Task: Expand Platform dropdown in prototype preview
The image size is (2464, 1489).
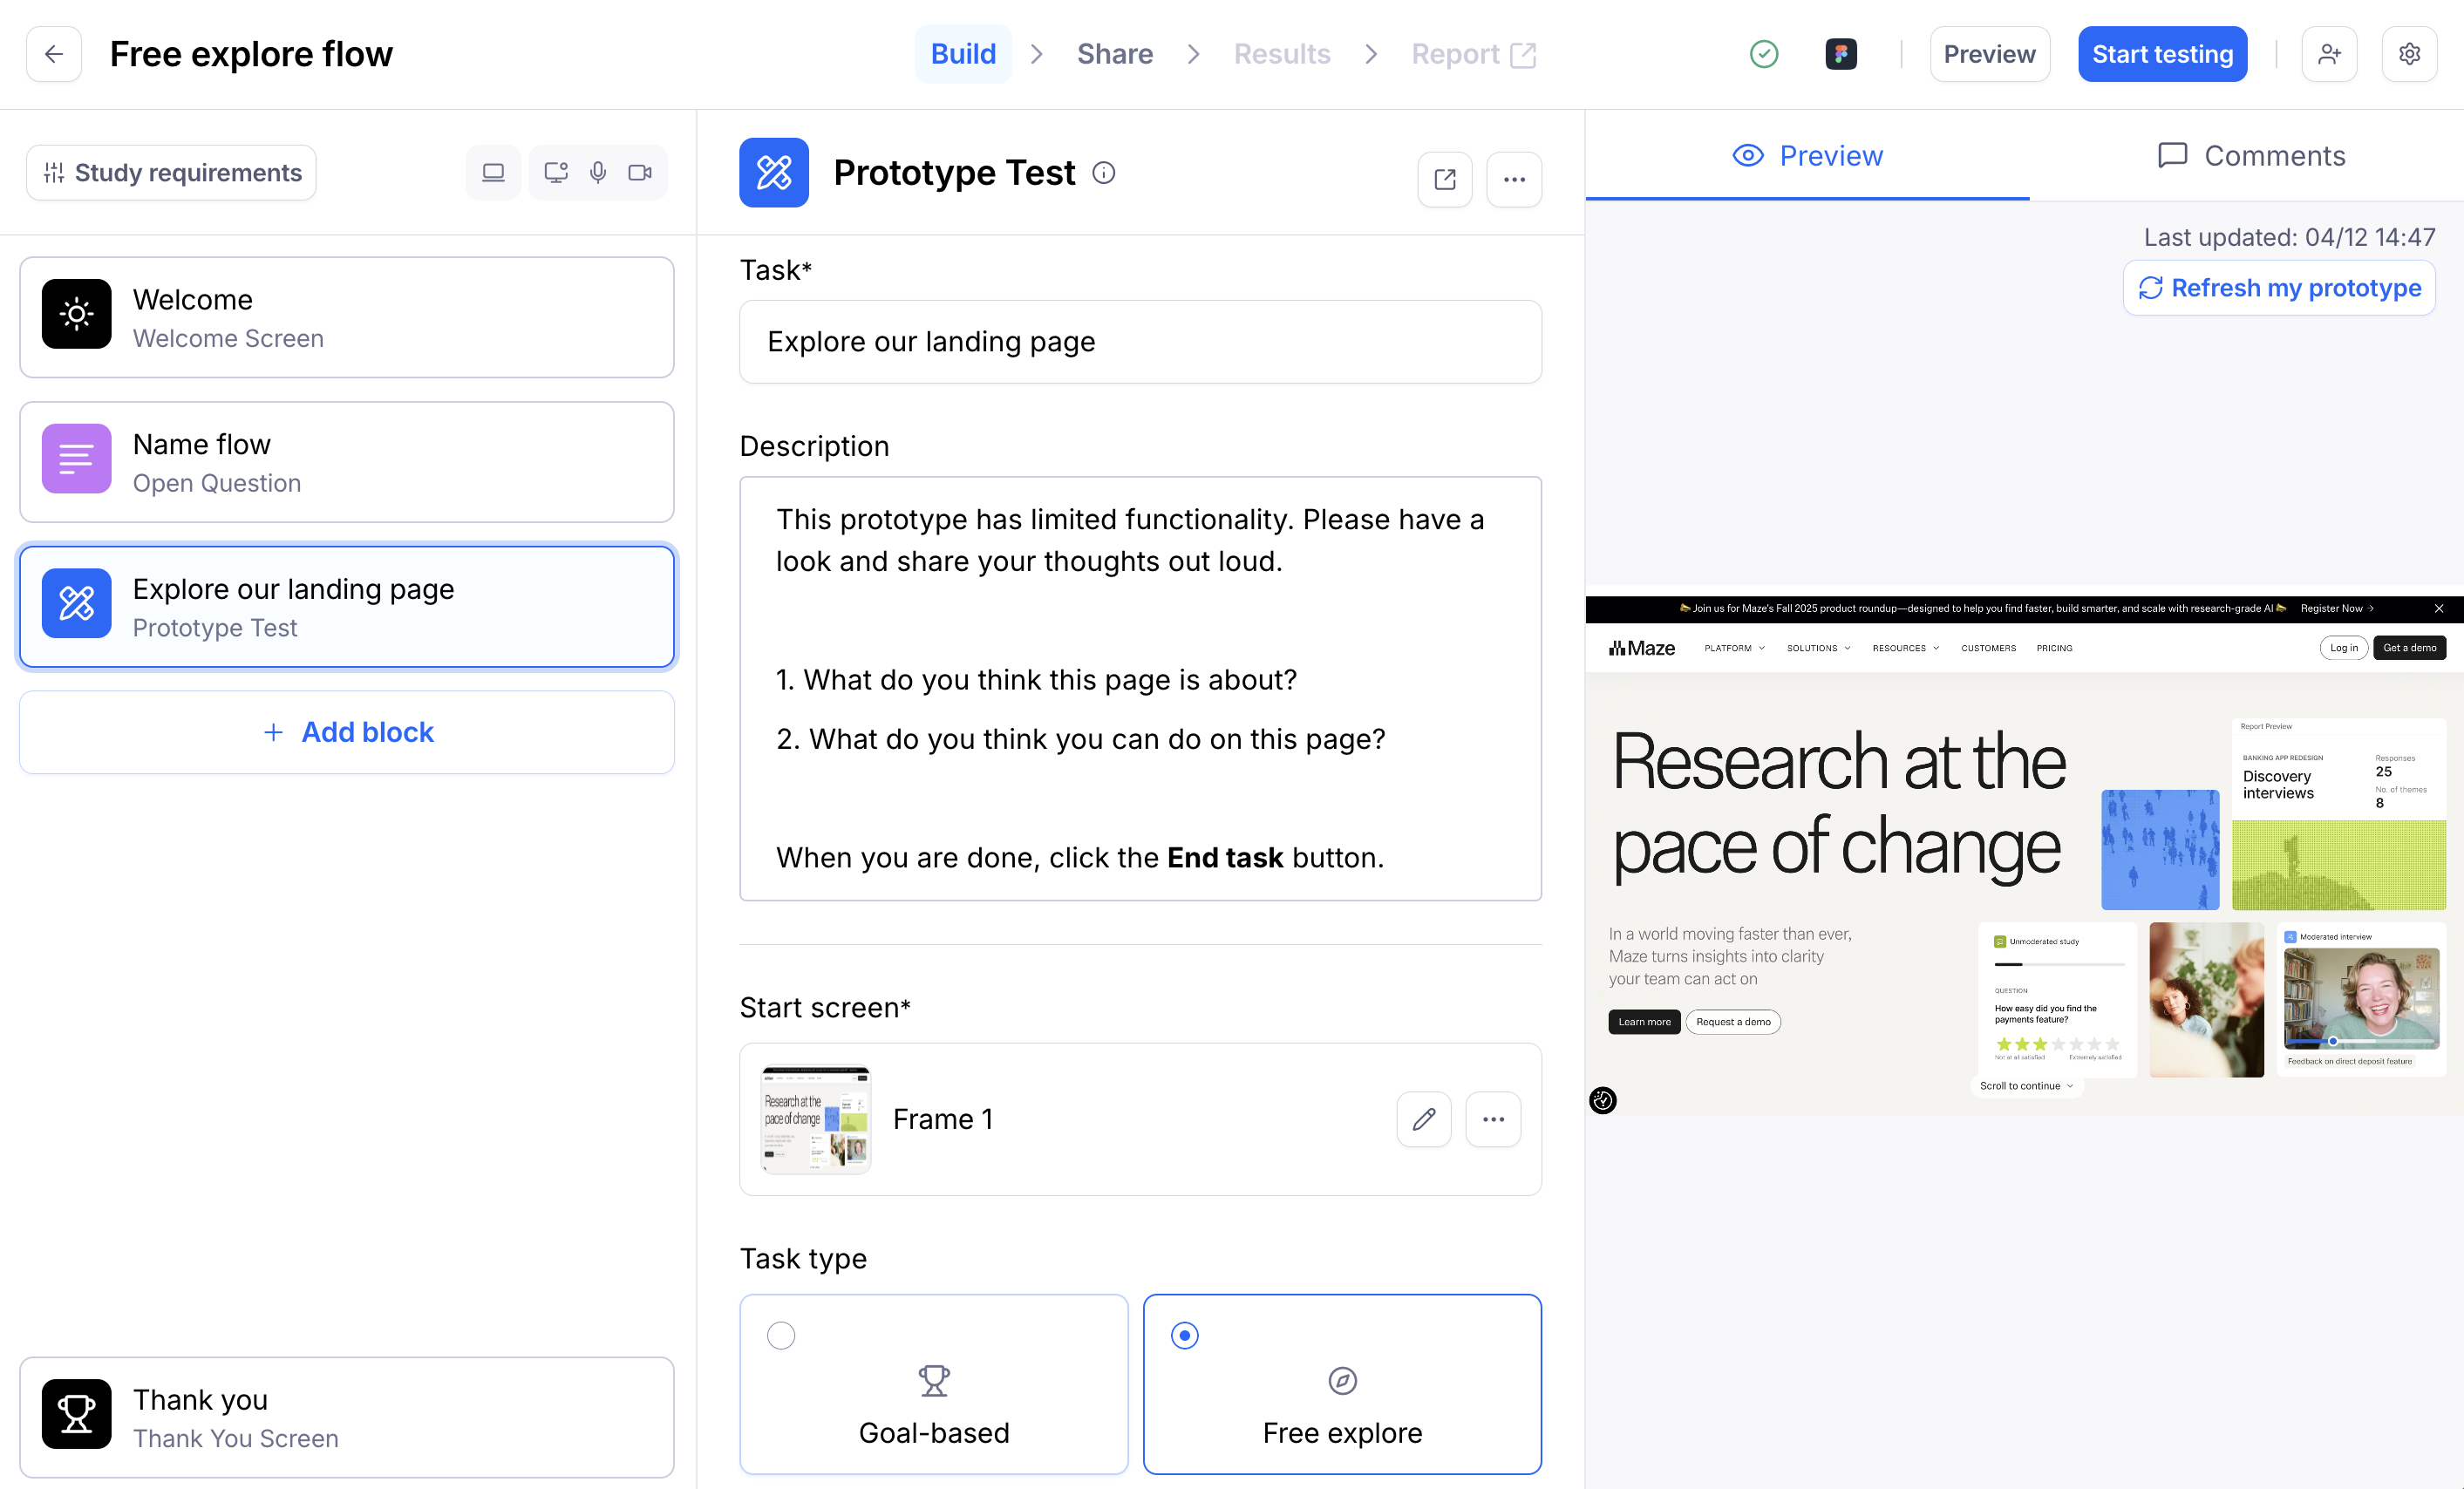Action: pyautogui.click(x=1734, y=648)
